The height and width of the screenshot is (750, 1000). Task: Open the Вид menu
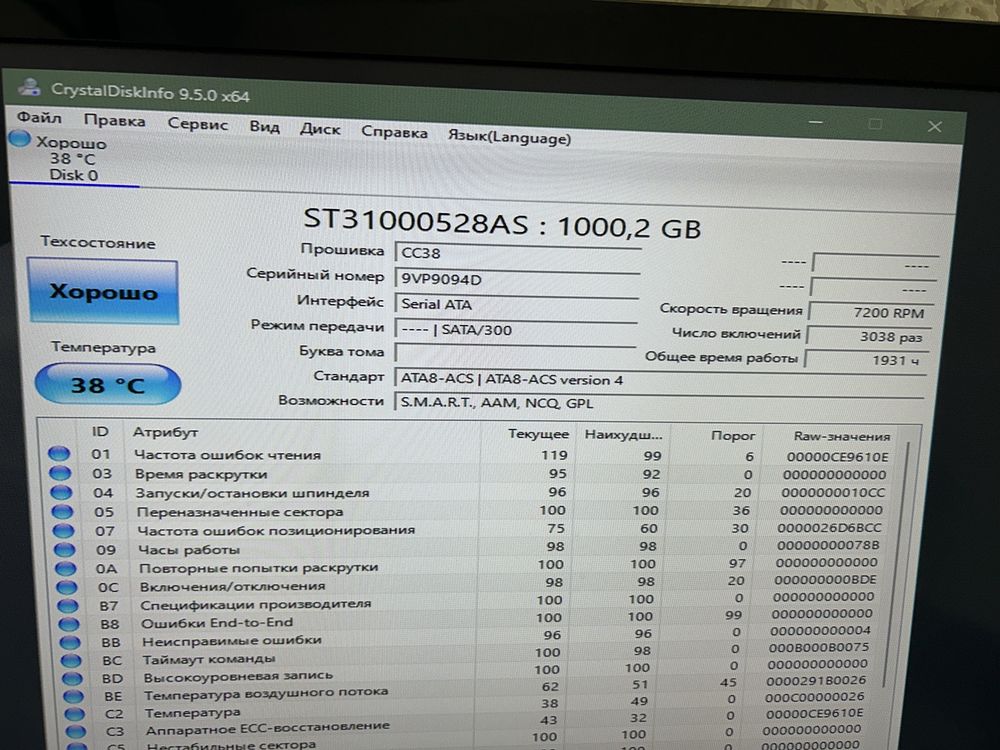coord(264,127)
